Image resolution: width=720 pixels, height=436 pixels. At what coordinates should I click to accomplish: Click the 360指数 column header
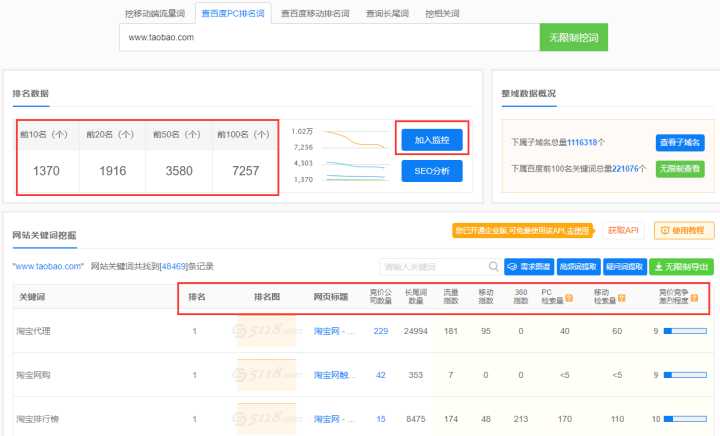point(521,296)
